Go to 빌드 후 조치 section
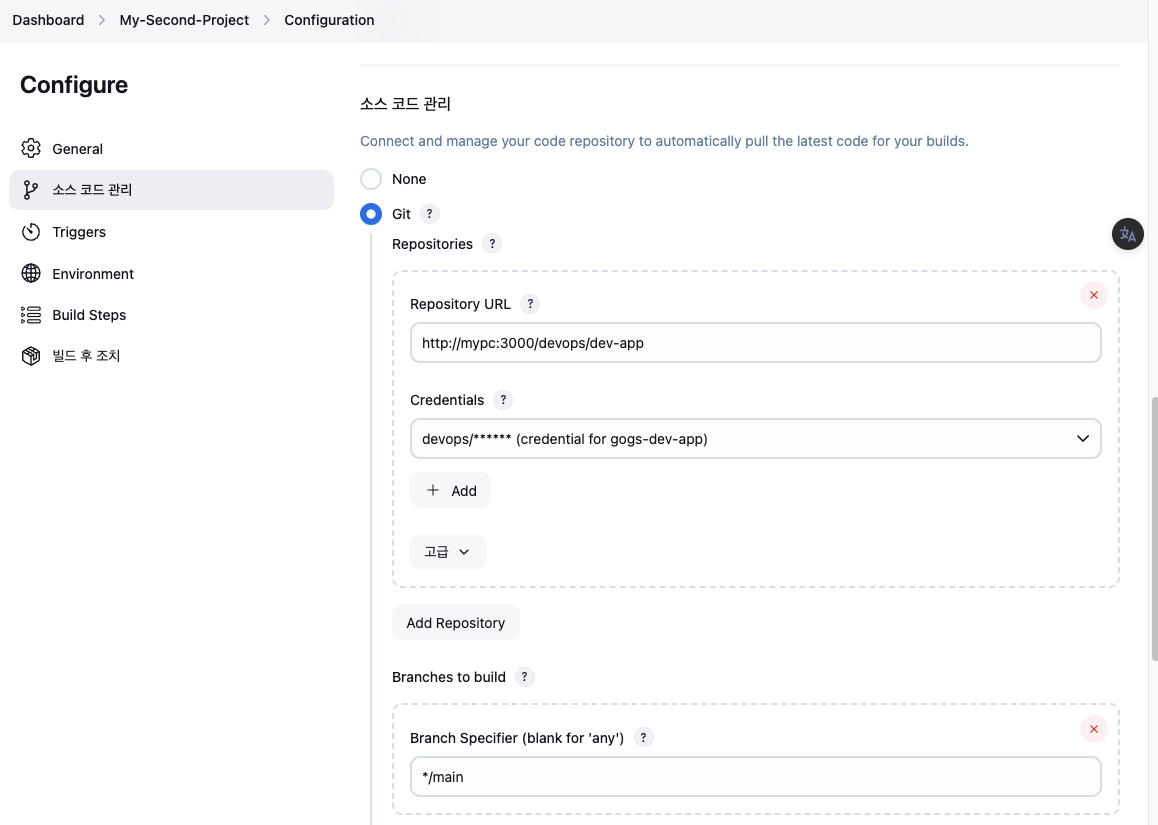 tap(86, 356)
